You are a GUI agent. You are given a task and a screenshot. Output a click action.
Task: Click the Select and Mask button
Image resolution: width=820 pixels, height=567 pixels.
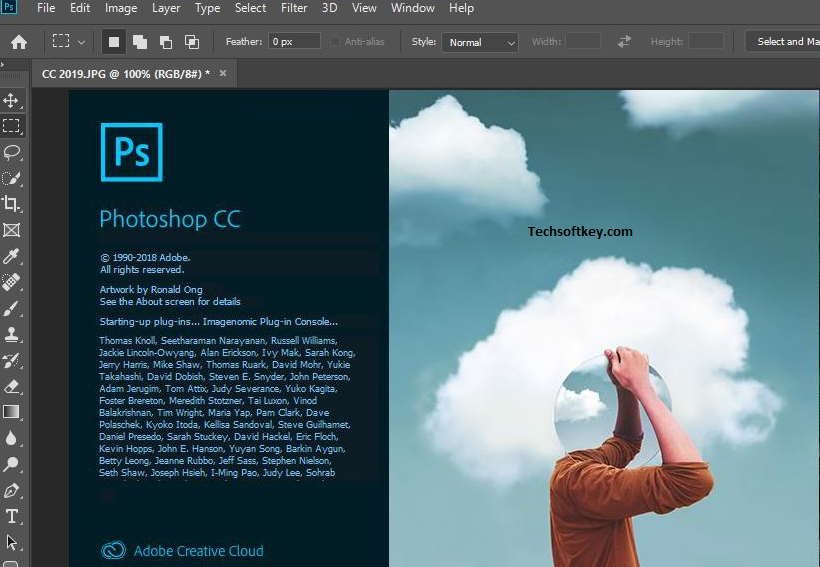tap(782, 41)
